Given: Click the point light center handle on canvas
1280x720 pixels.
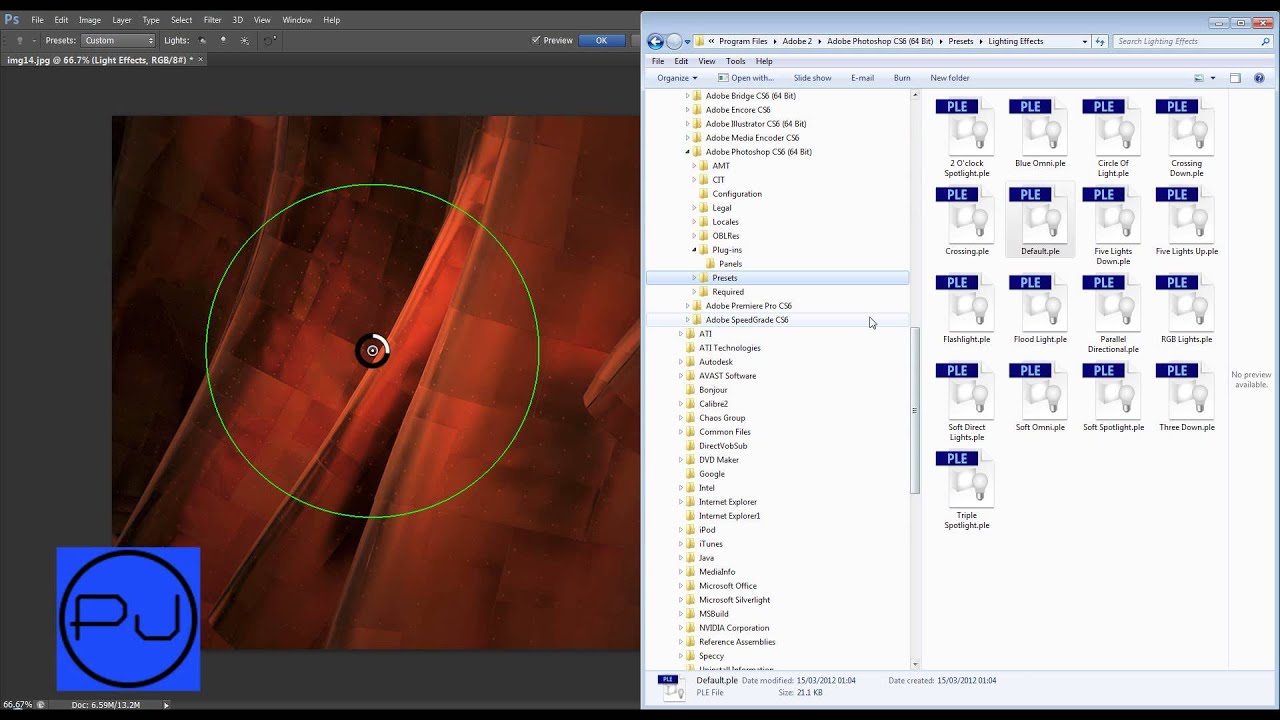Looking at the screenshot, I should [x=373, y=350].
